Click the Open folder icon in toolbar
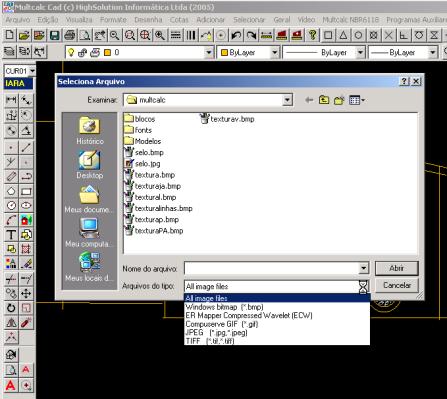This screenshot has height=399, width=447. [24, 35]
